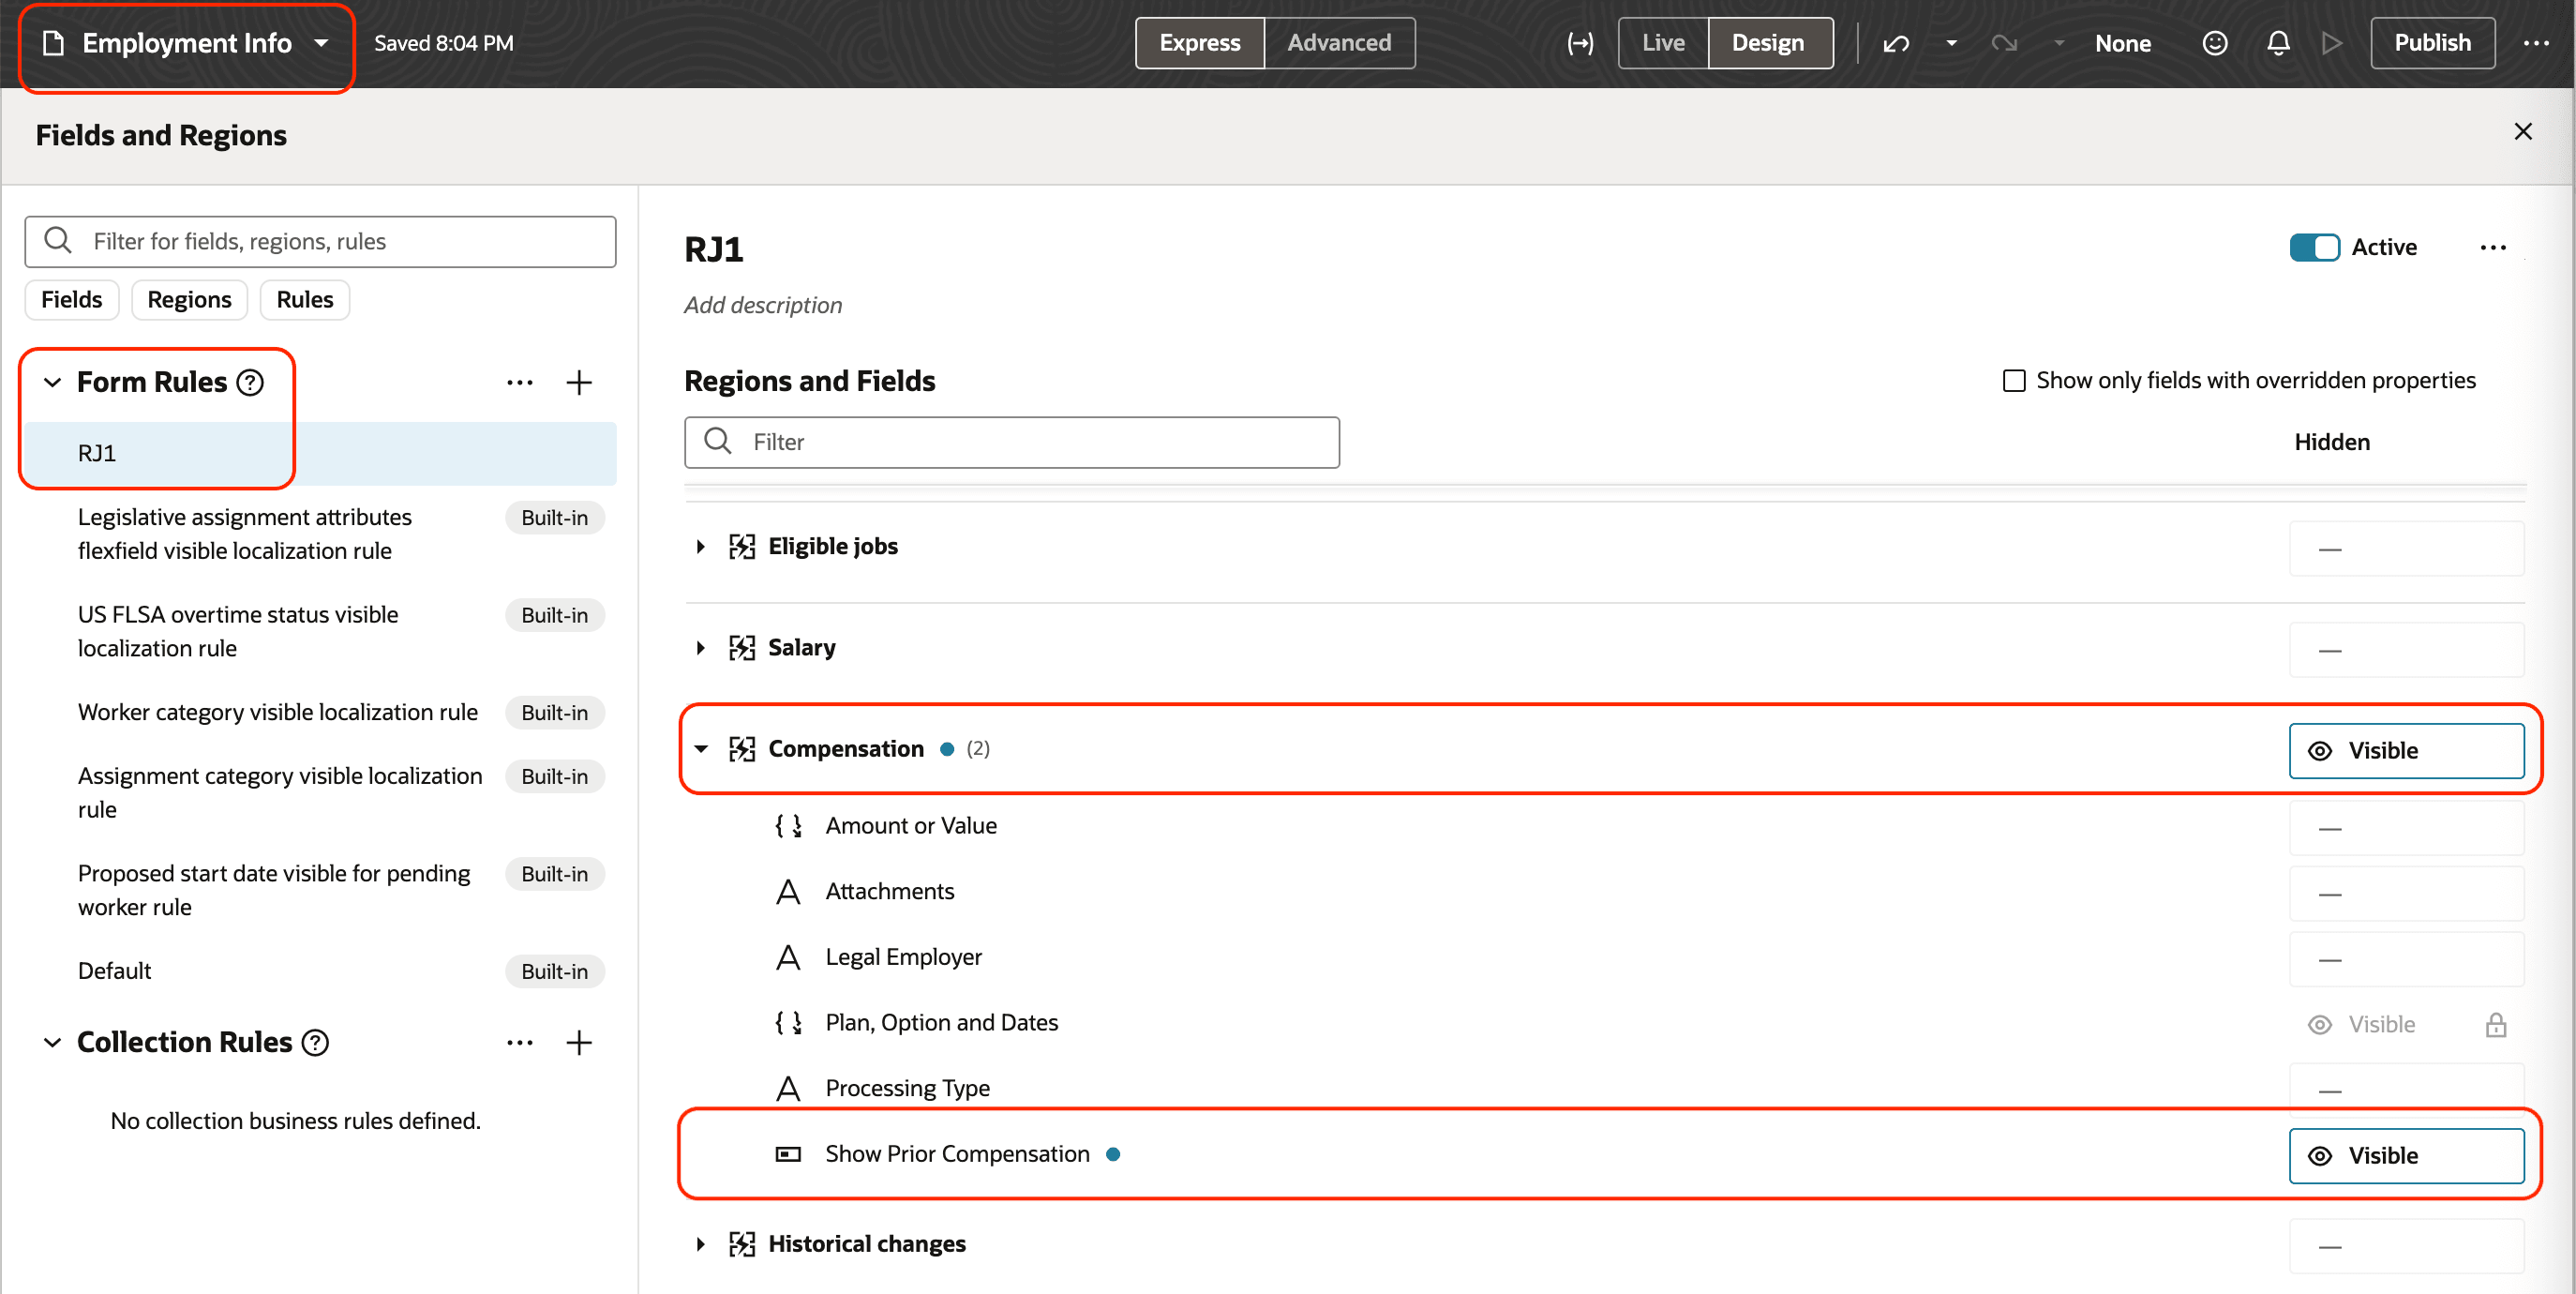Open RJ1 rule options ellipsis menu
The image size is (2576, 1294).
(2493, 248)
